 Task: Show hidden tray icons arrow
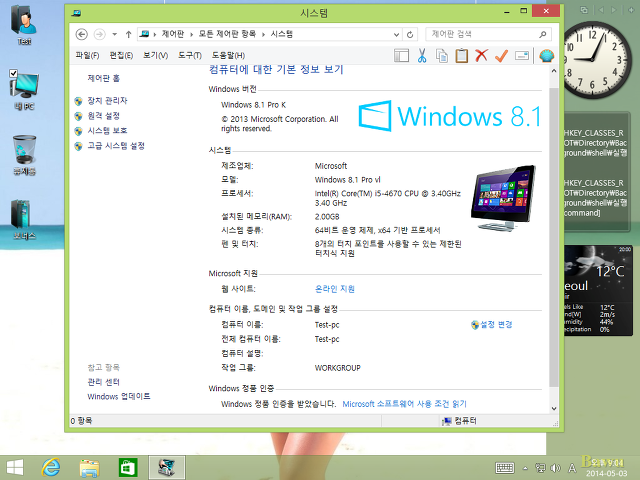[525, 468]
